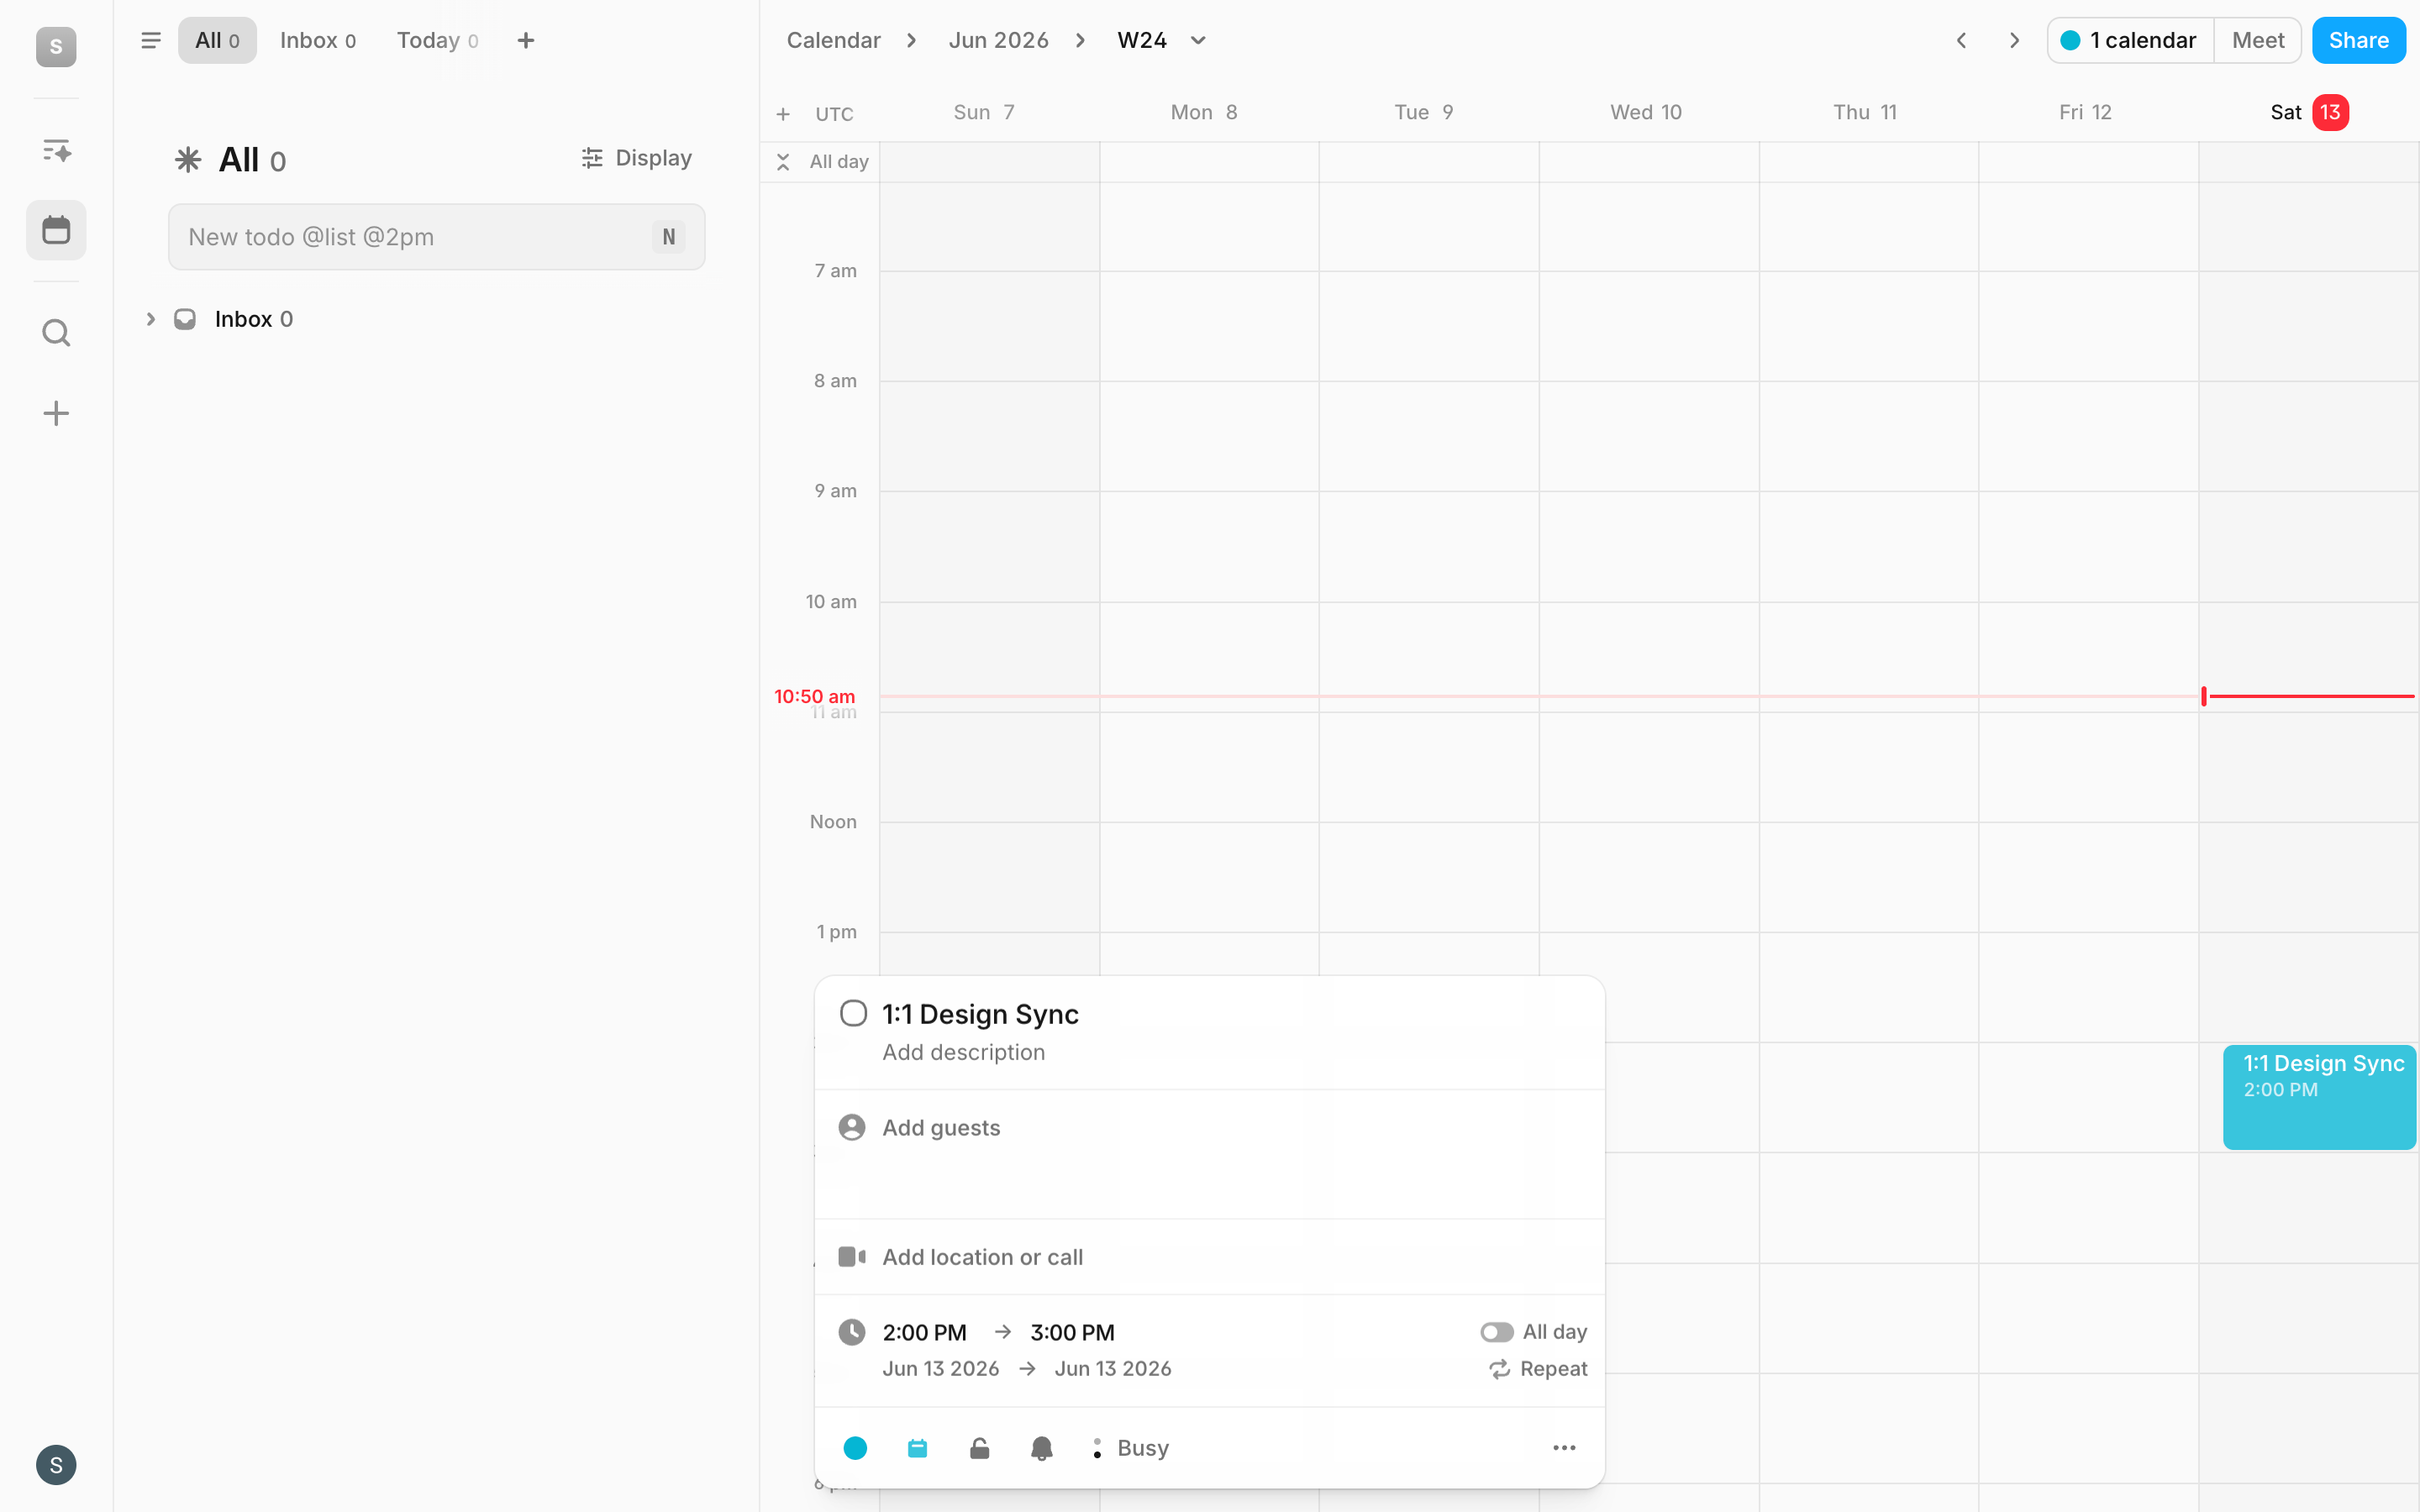Toggle the list menu hamburger icon
This screenshot has width=2420, height=1512.
click(x=151, y=40)
